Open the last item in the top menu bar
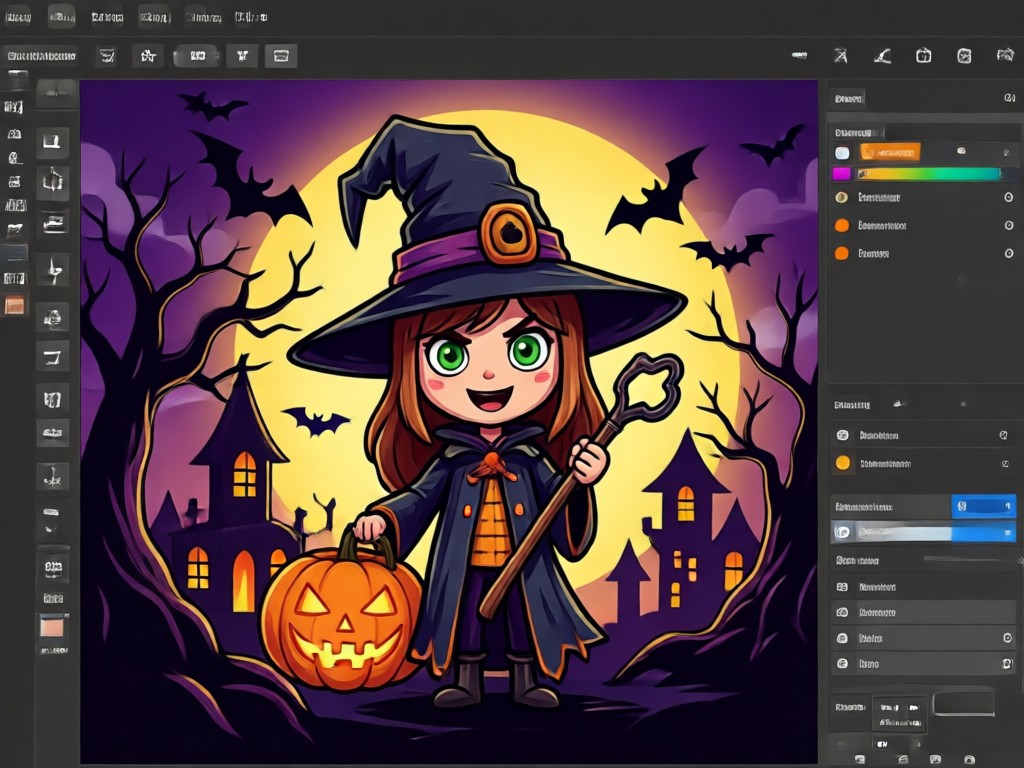This screenshot has height=768, width=1024. click(251, 17)
